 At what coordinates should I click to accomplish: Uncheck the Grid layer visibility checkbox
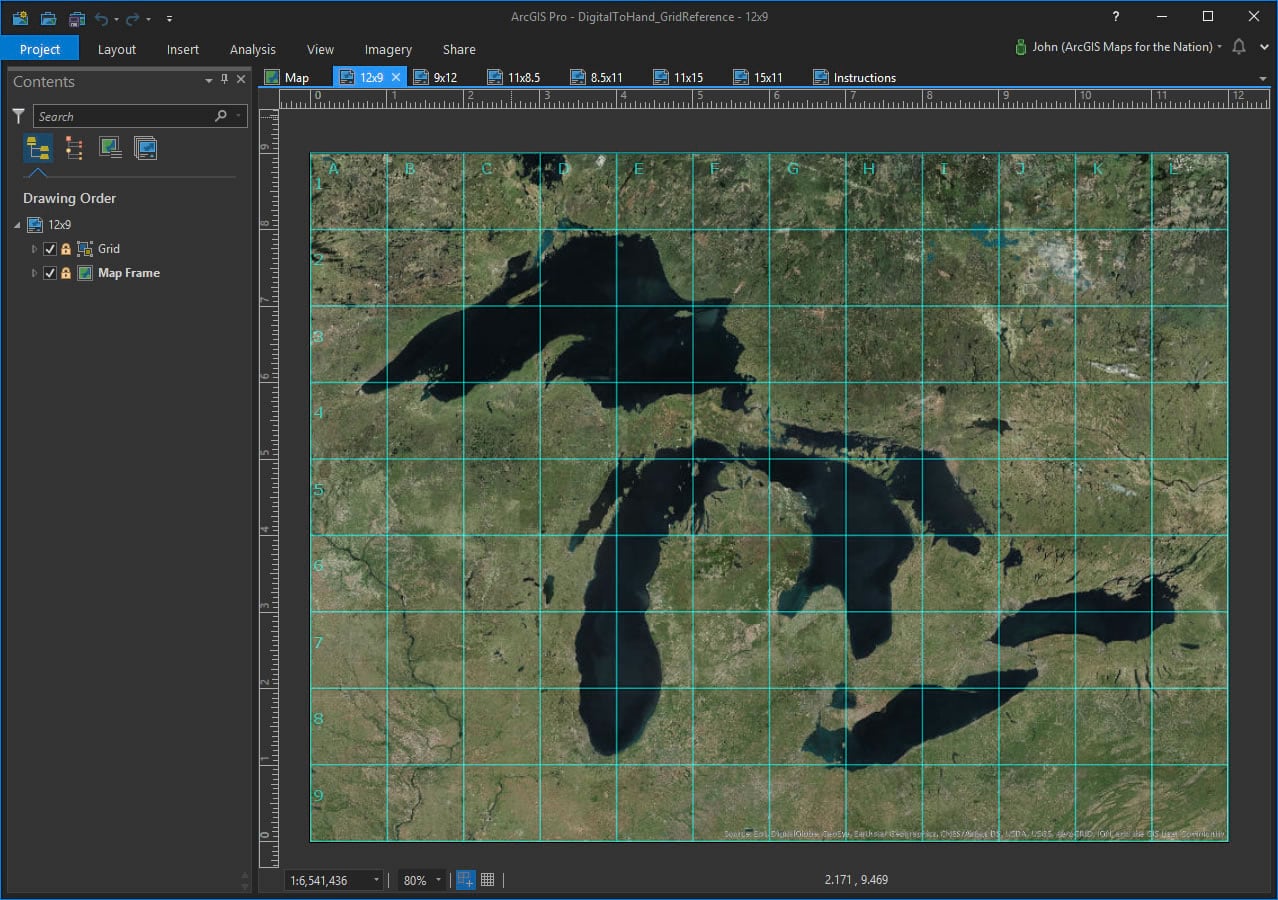(x=50, y=249)
